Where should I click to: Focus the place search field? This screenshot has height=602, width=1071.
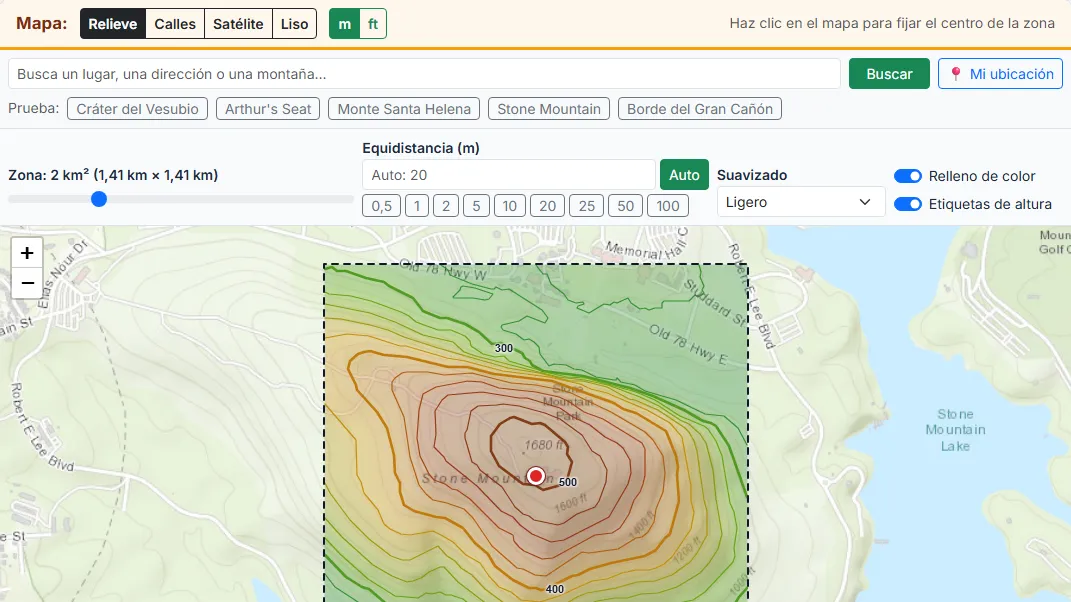pyautogui.click(x=424, y=74)
